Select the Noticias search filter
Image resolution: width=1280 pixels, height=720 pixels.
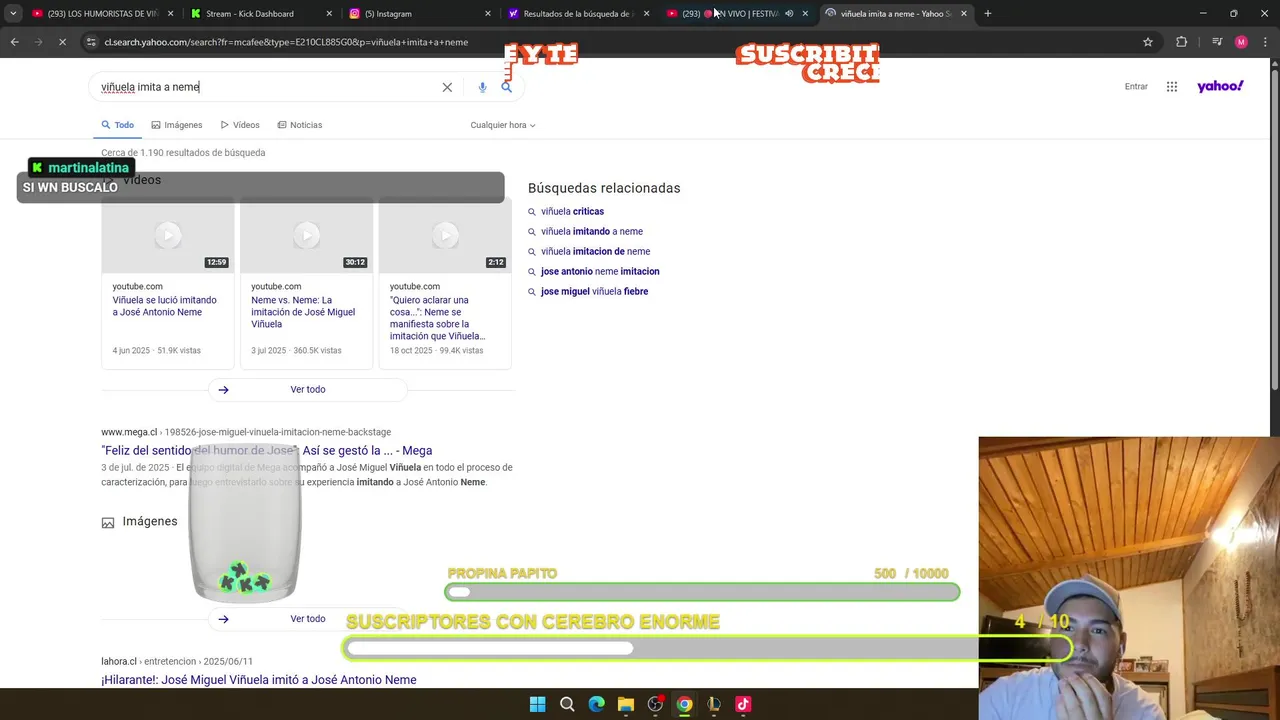[x=300, y=125]
